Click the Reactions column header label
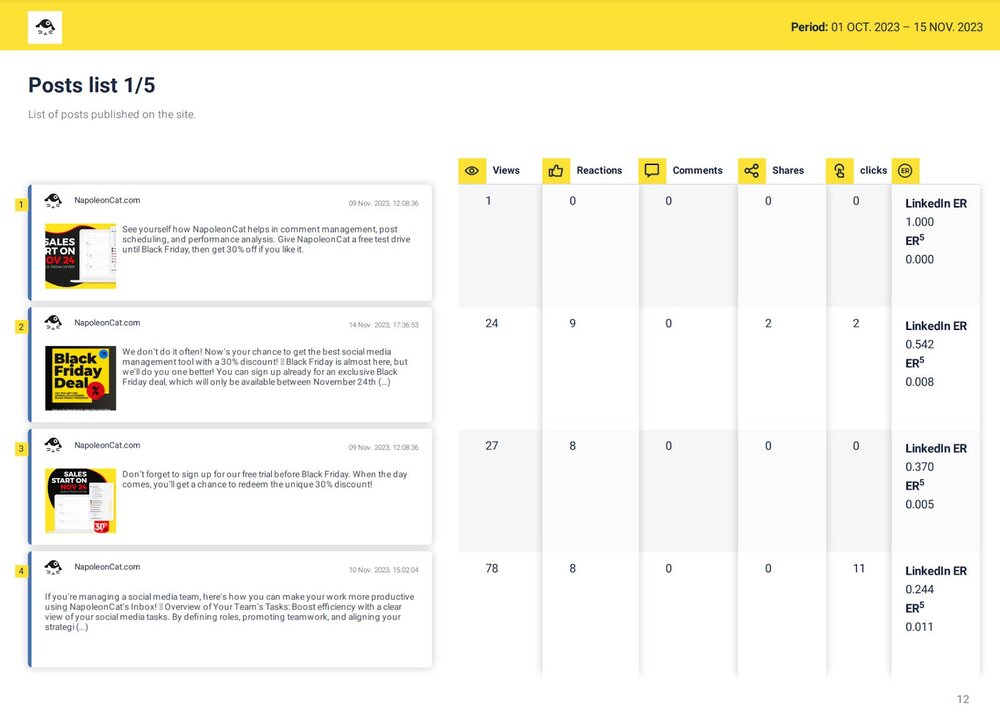The height and width of the screenshot is (713, 1000). point(599,171)
